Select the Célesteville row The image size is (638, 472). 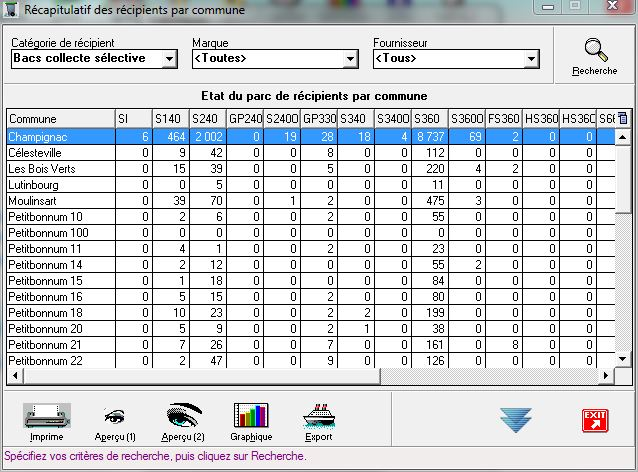(58, 152)
